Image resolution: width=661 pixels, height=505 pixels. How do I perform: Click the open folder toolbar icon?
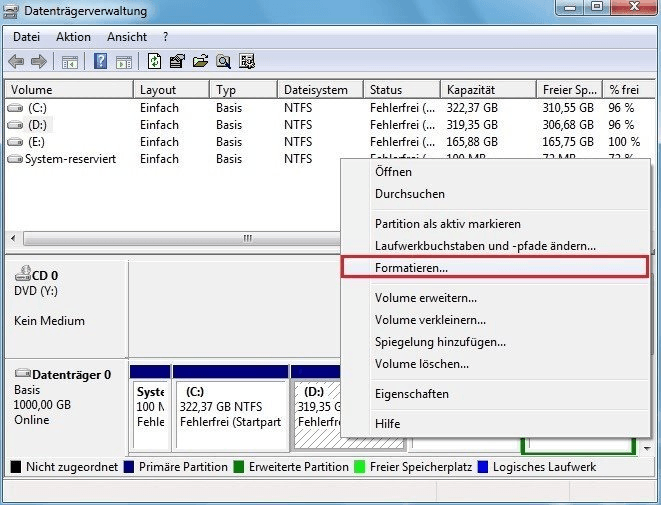200,62
